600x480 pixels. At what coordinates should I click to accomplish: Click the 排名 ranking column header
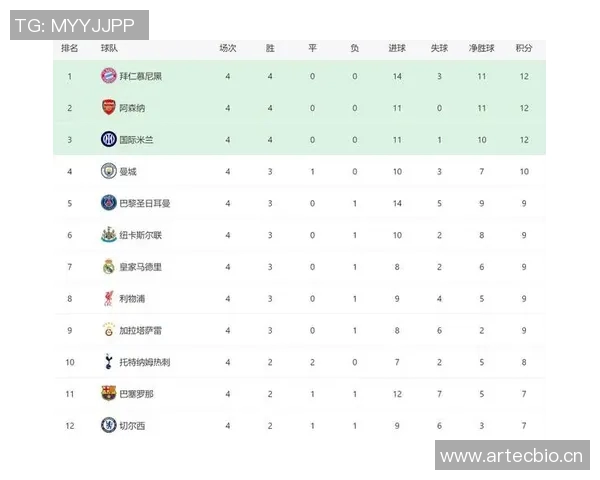pos(70,47)
